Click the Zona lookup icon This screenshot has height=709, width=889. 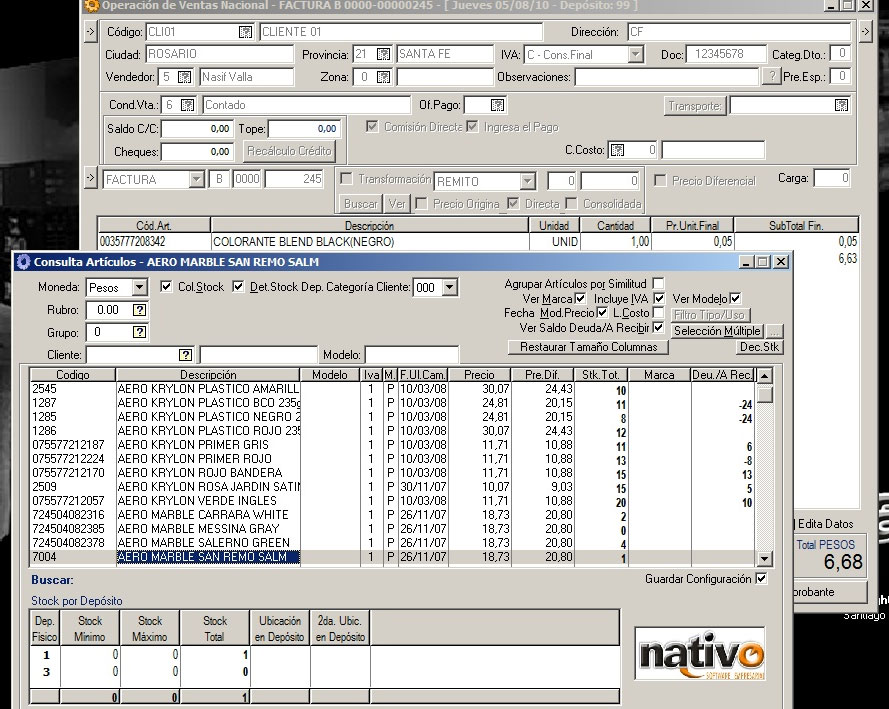[x=383, y=77]
